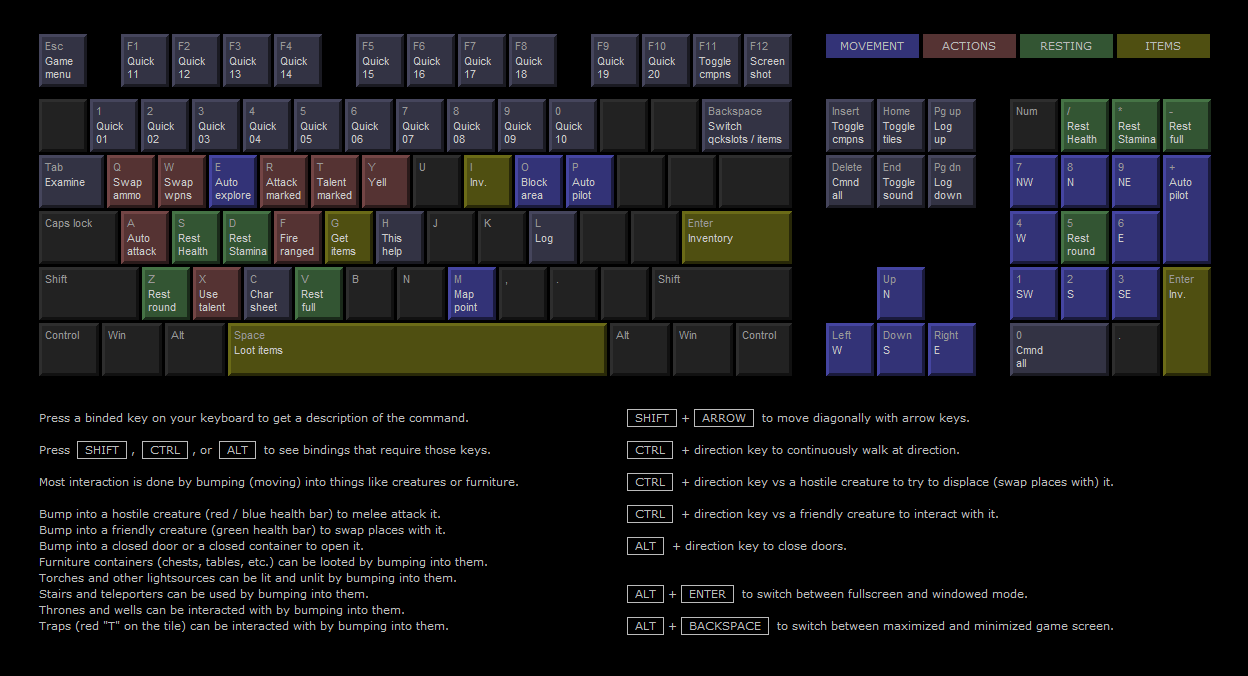Select the ACTIONS category tab
Screen dimensions: 1248x676
(x=968, y=46)
